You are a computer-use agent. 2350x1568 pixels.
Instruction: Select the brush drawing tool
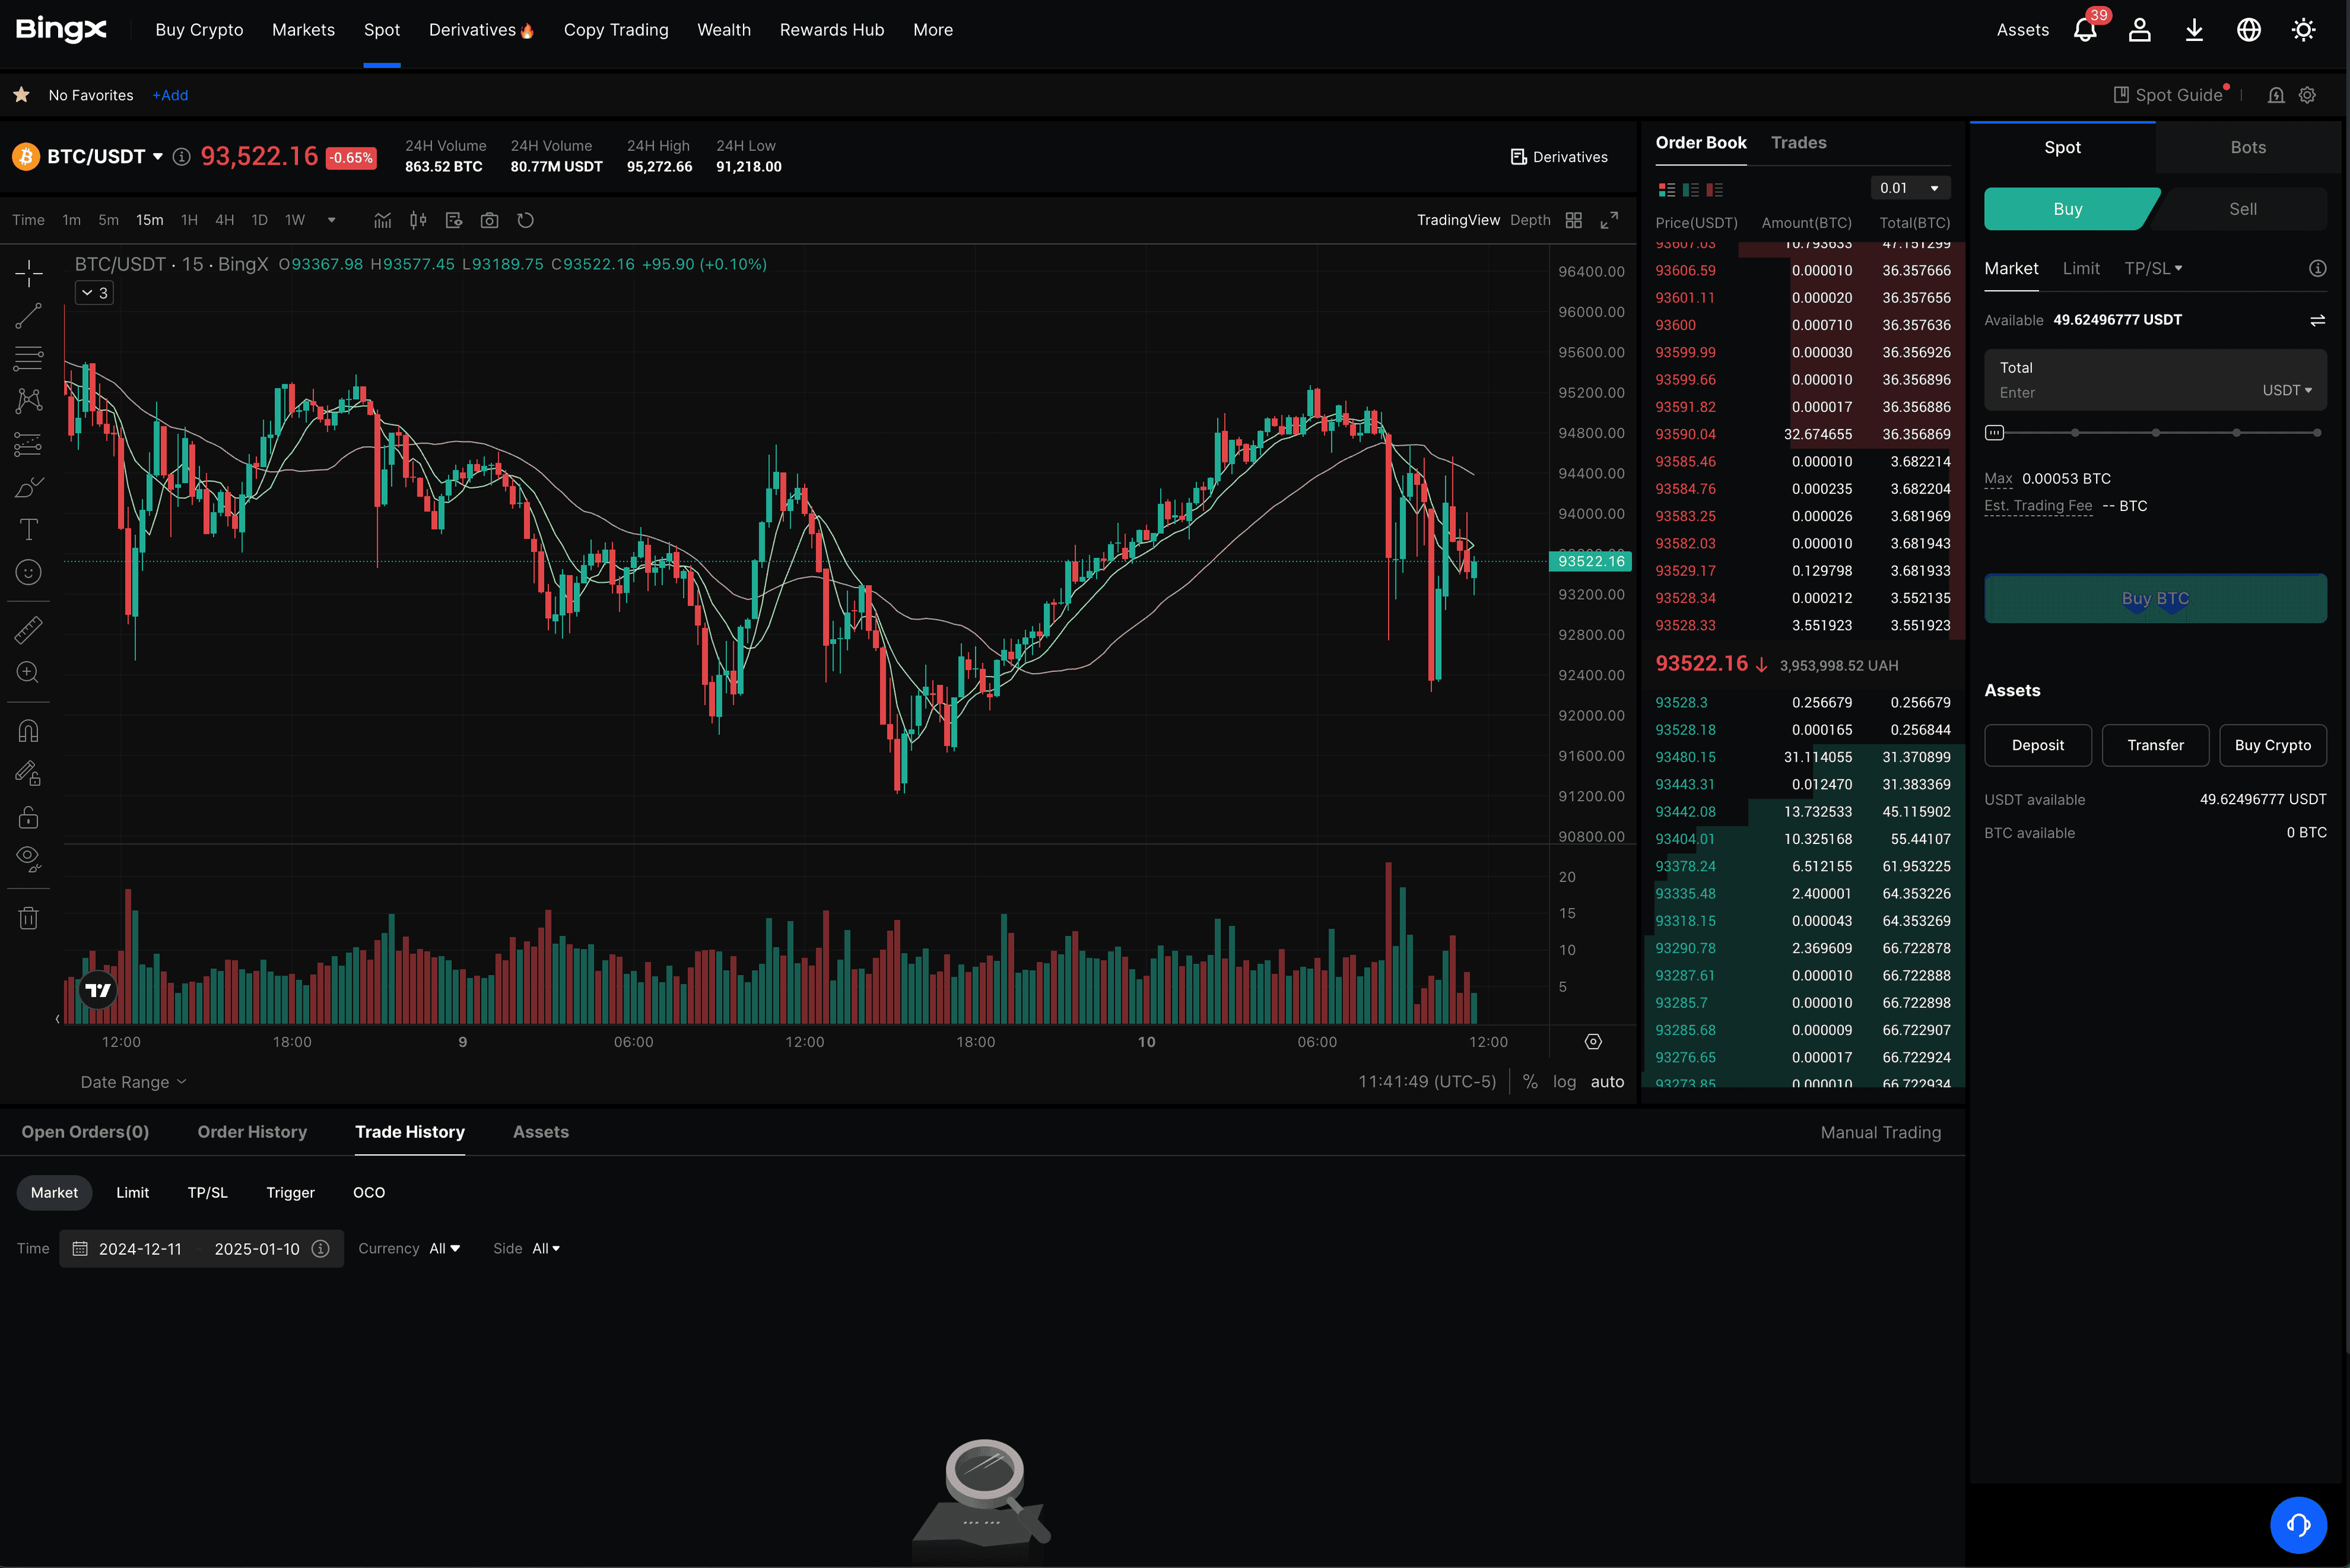coord(28,487)
